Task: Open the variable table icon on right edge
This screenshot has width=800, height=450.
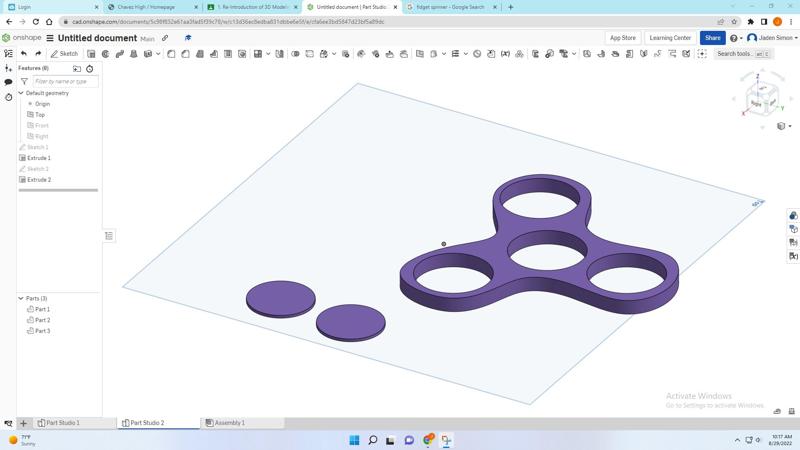Action: click(793, 256)
